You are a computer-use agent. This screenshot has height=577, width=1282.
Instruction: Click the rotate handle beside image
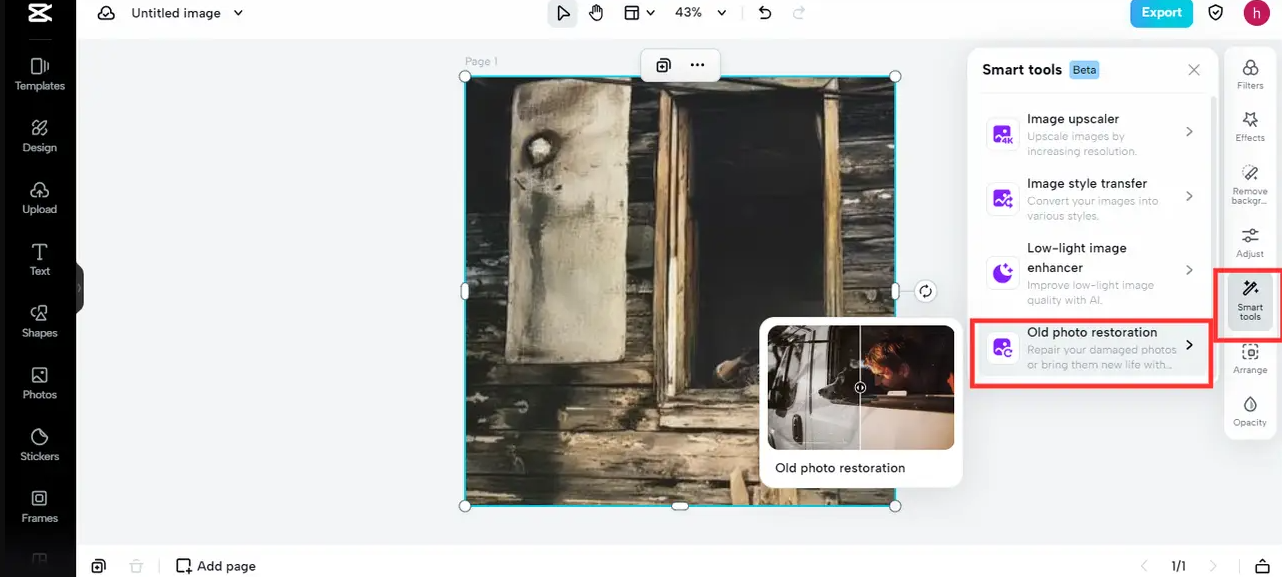click(x=926, y=291)
